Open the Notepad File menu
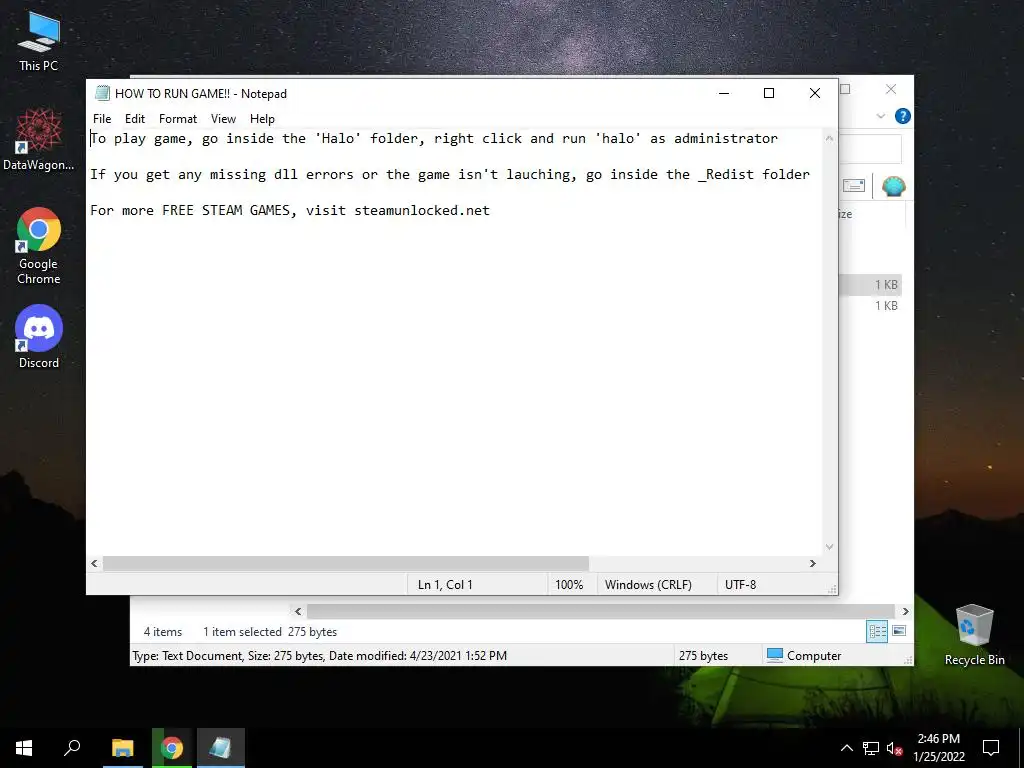The height and width of the screenshot is (768, 1024). coord(102,119)
